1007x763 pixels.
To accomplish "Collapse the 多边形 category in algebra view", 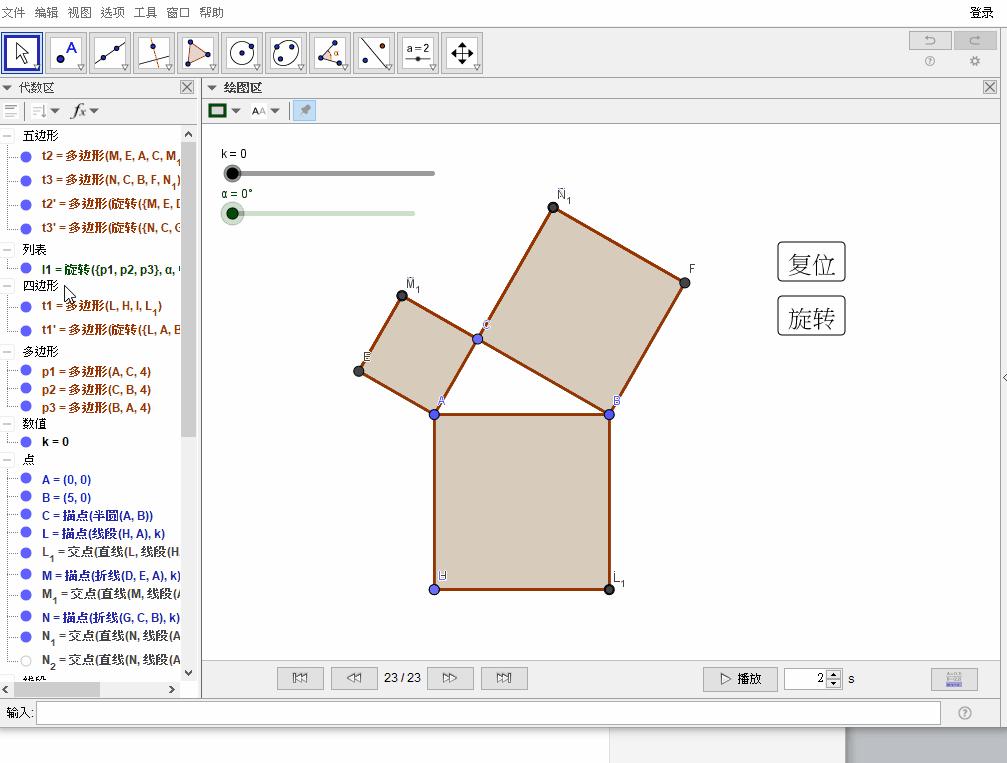I will coord(8,352).
